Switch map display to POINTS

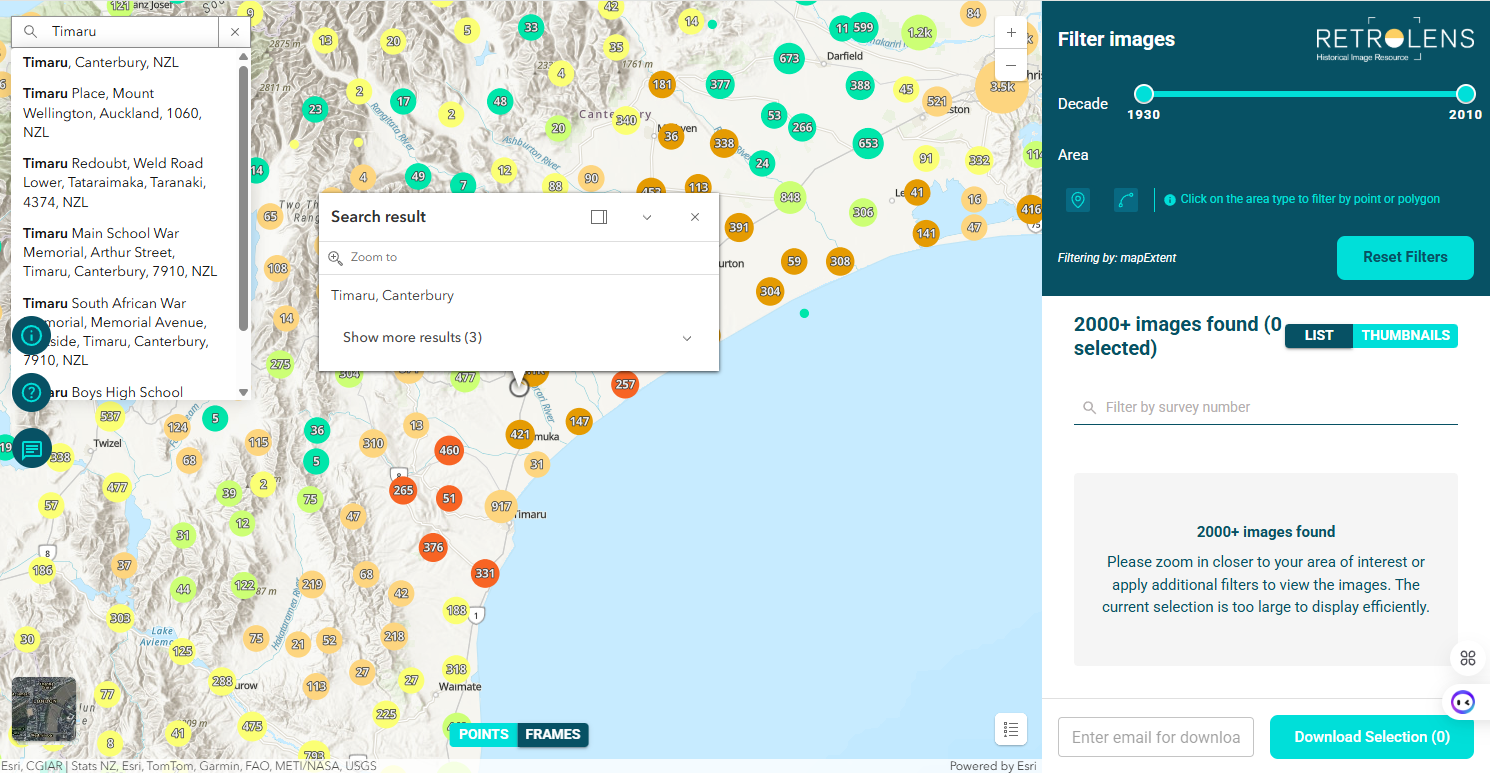(x=484, y=735)
